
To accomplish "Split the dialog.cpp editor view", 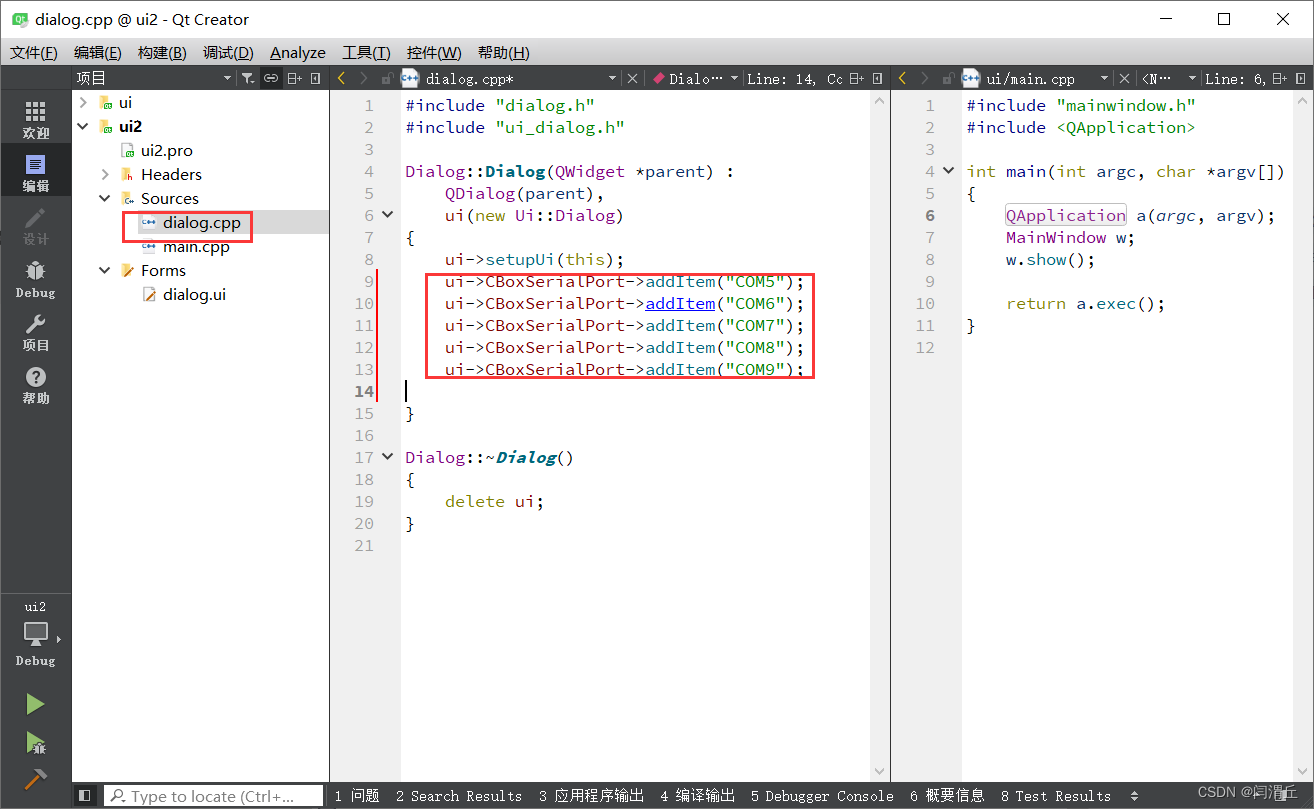I will click(855, 78).
